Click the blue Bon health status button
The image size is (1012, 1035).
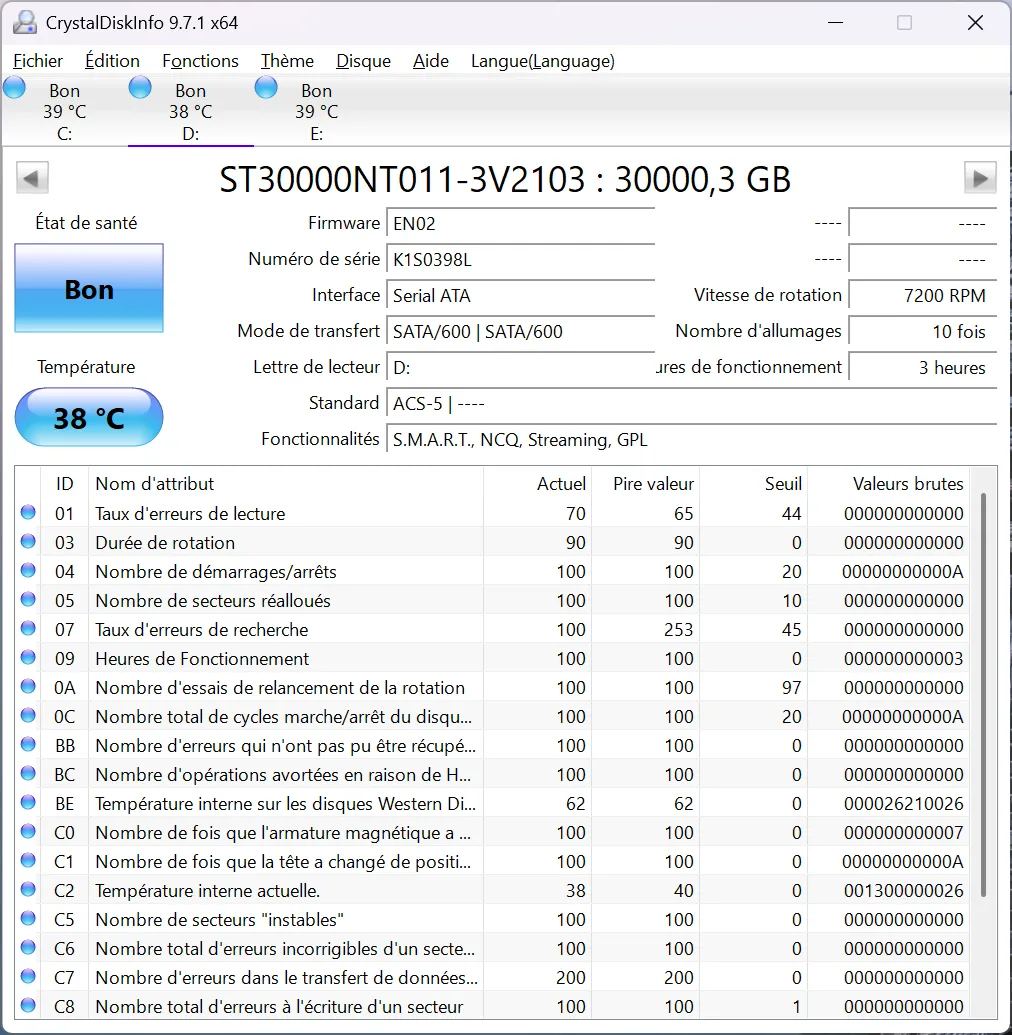89,289
